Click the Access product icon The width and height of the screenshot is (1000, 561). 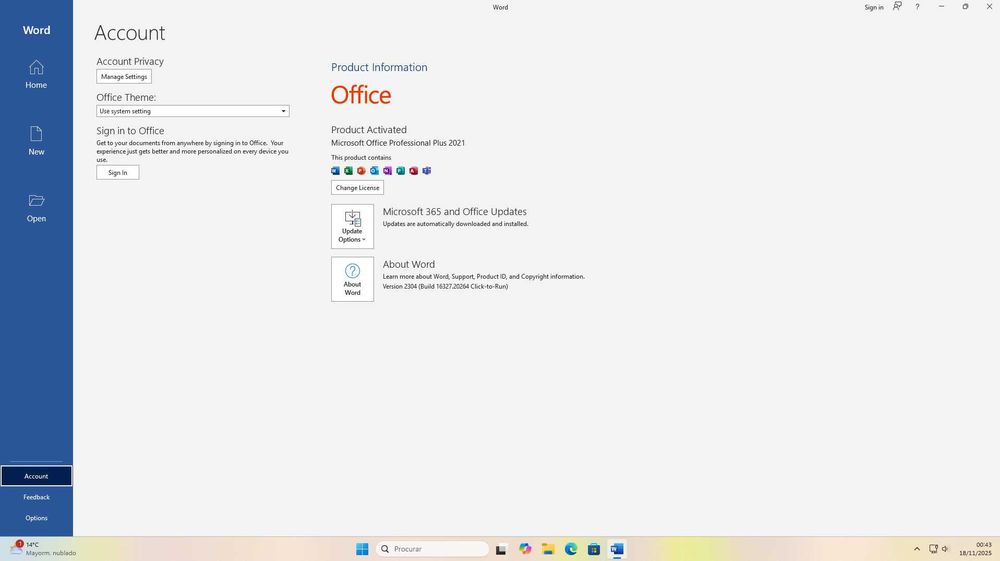click(413, 171)
